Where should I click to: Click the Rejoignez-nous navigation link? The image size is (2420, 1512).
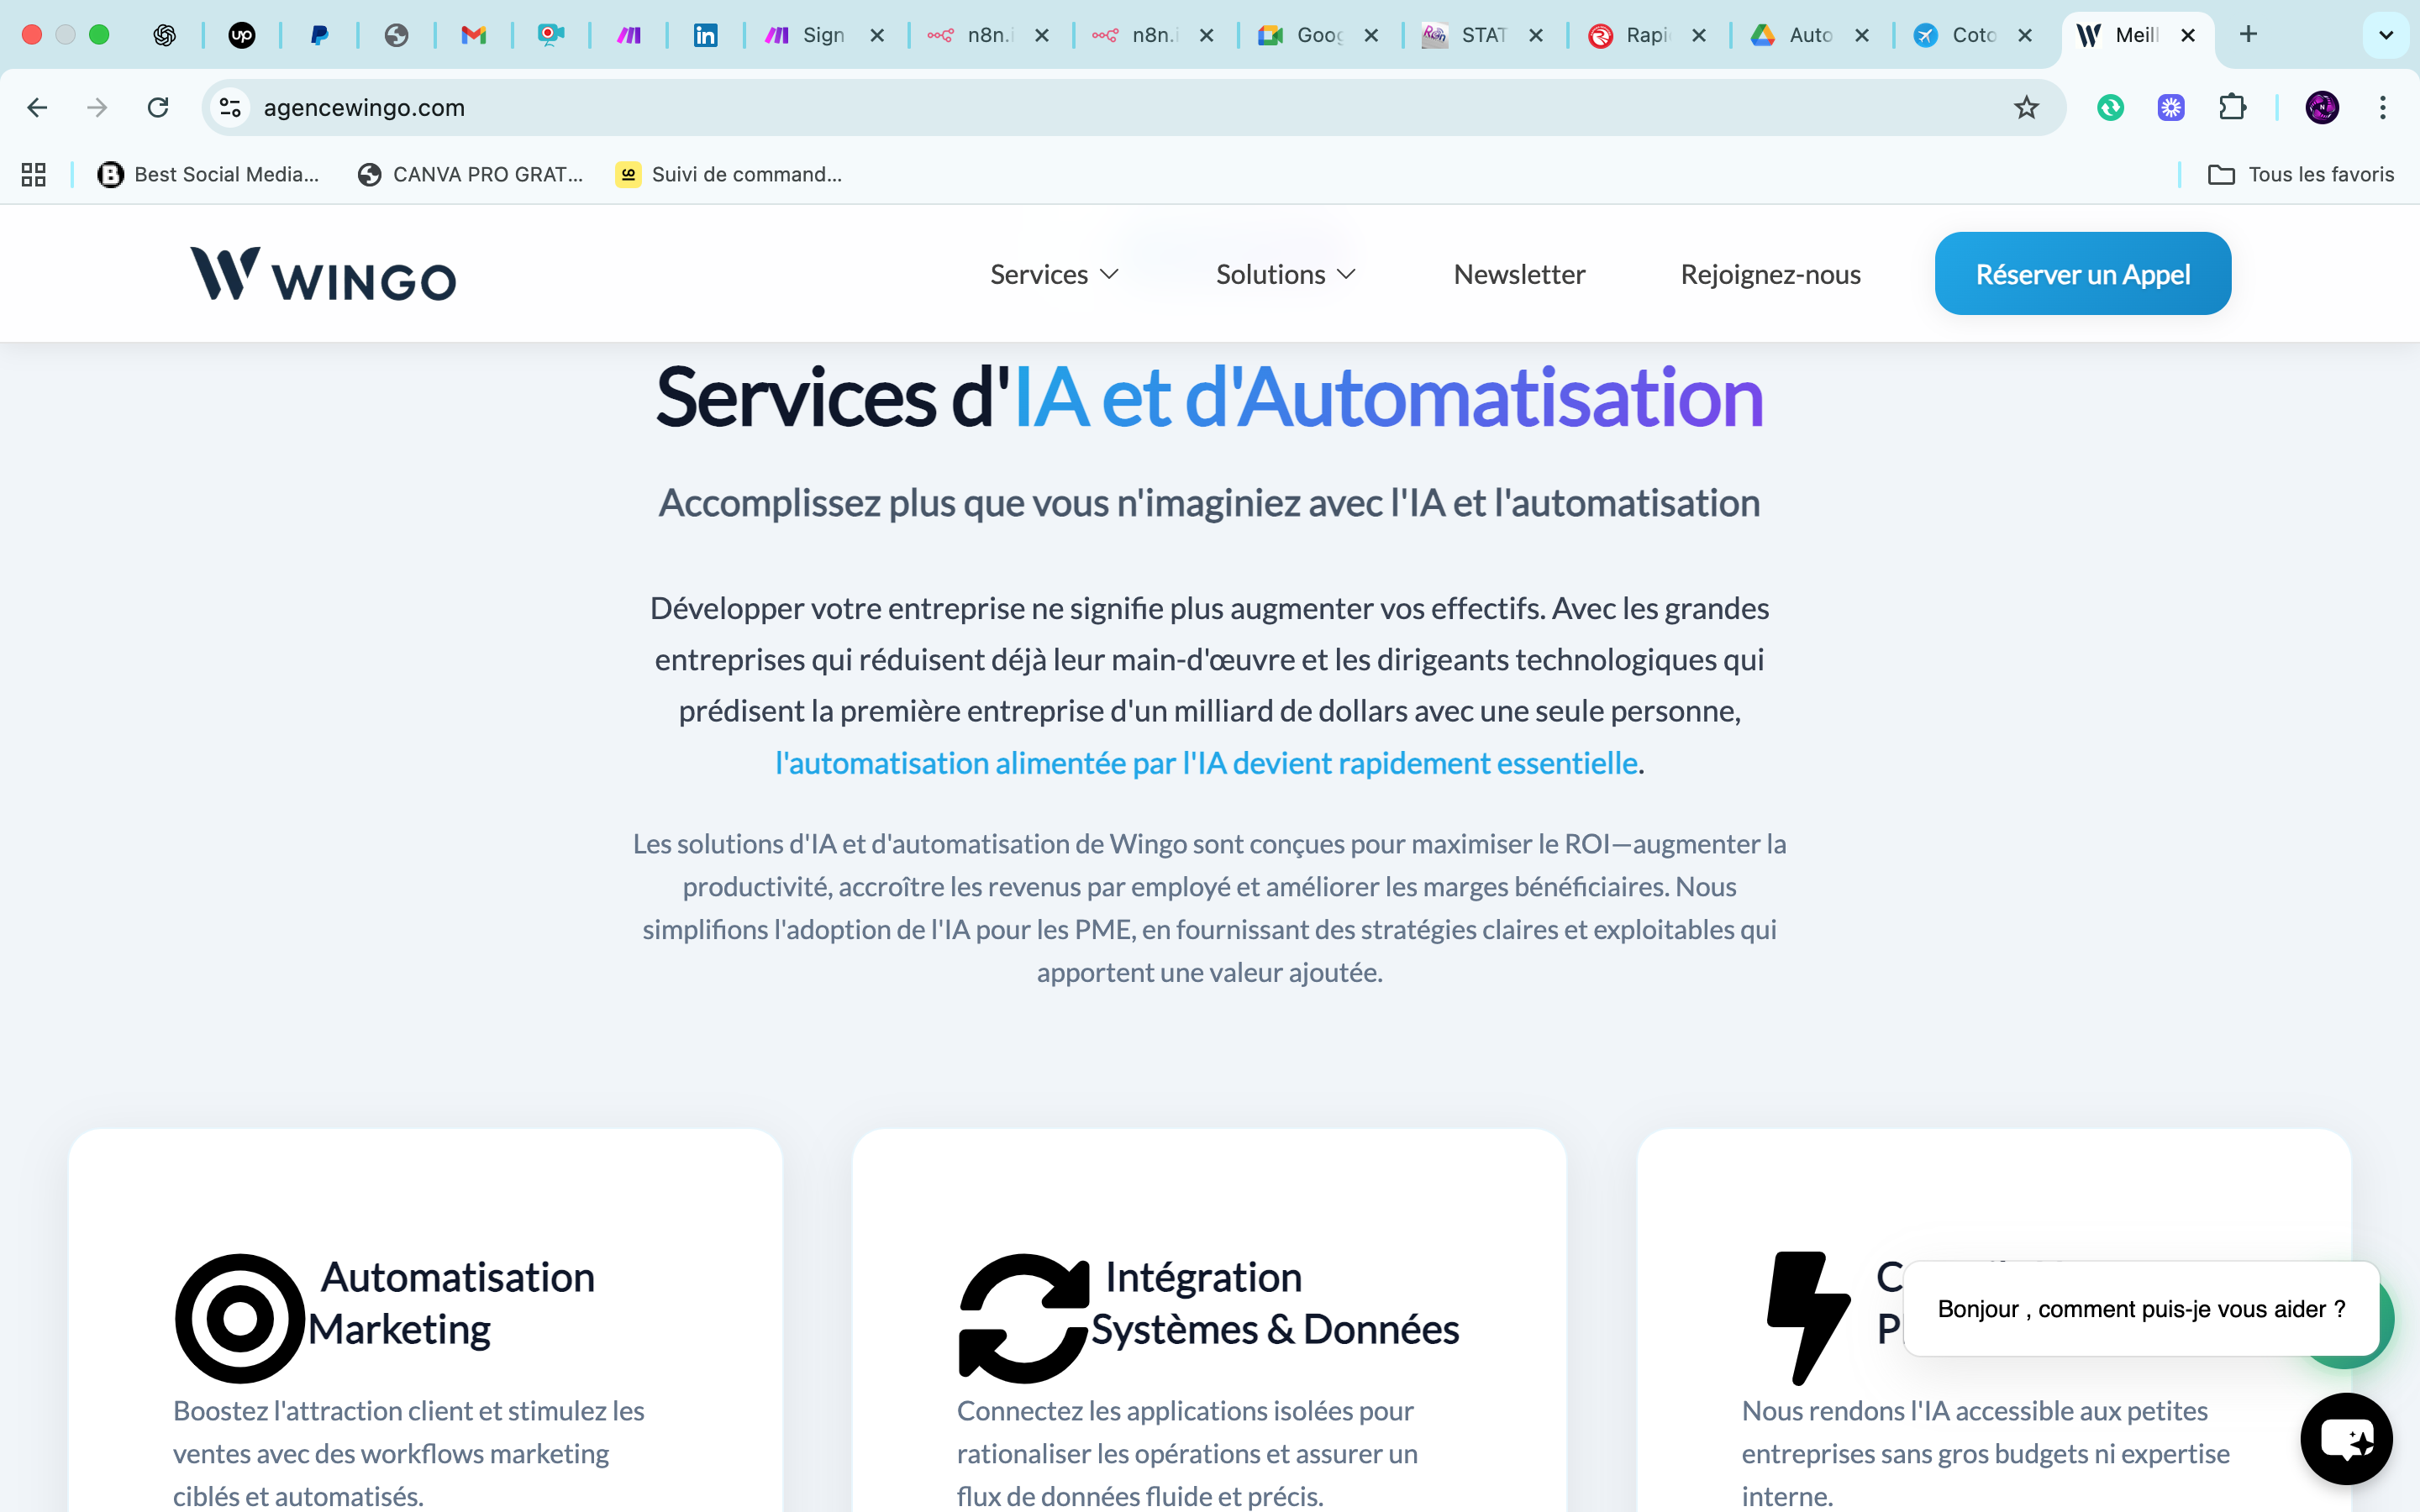coord(1770,274)
